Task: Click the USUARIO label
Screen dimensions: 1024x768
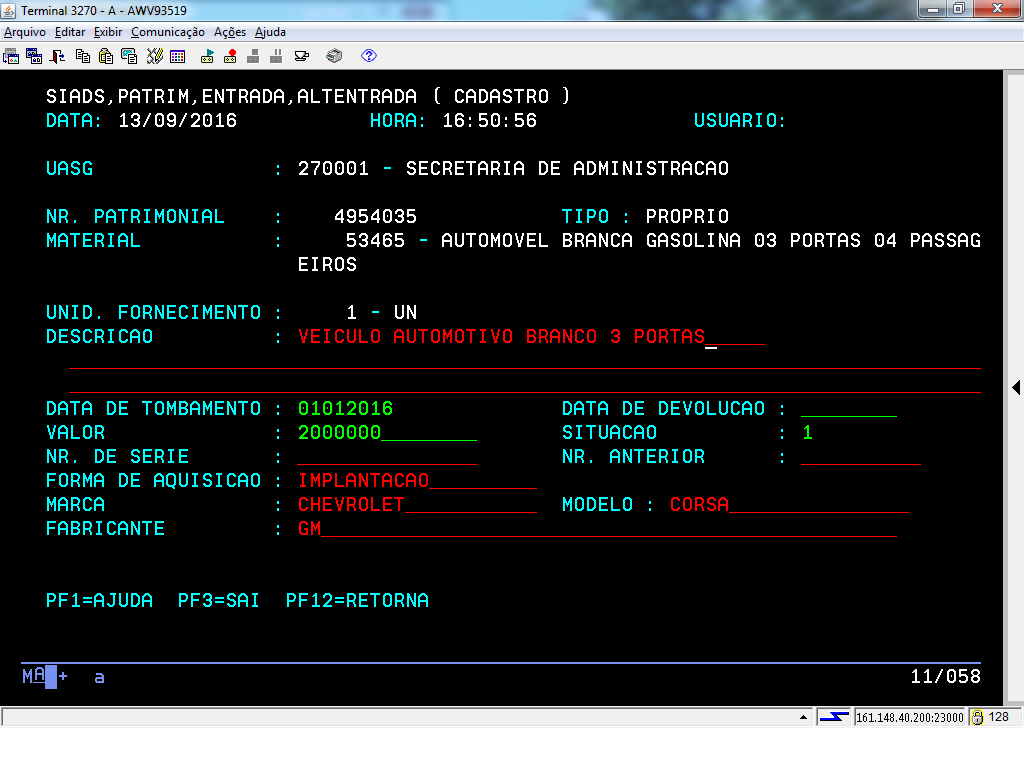Action: (x=739, y=121)
